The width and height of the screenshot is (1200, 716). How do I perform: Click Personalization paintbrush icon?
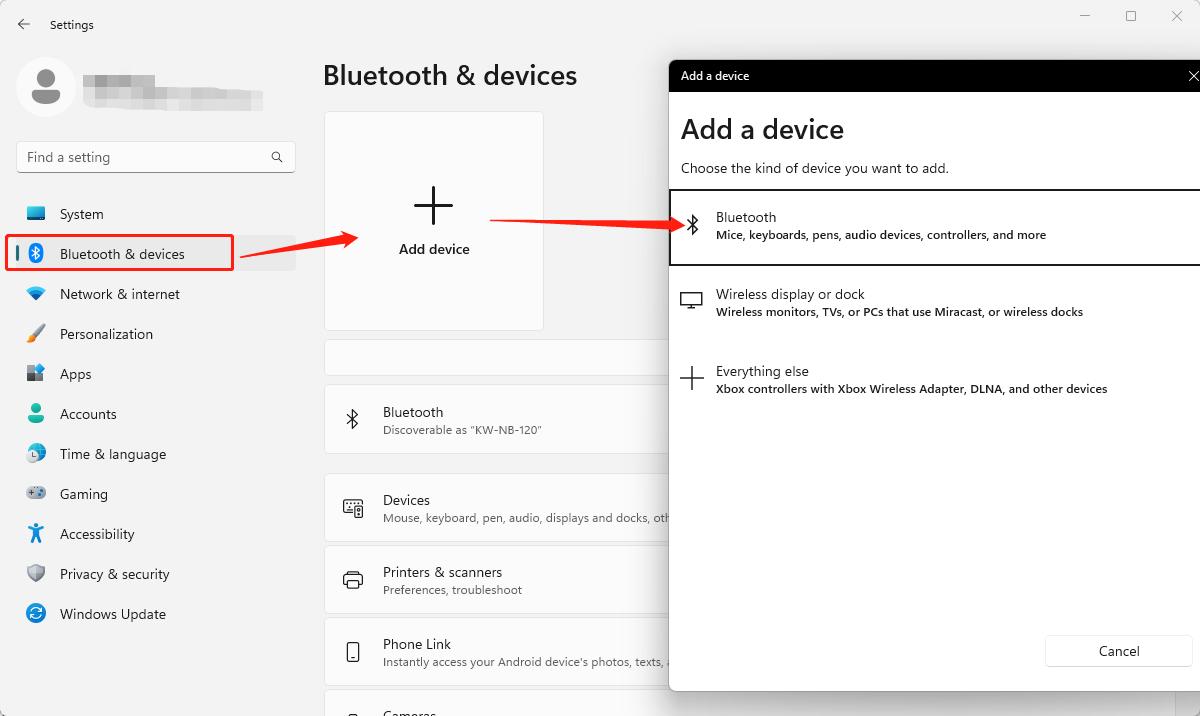[x=36, y=334]
